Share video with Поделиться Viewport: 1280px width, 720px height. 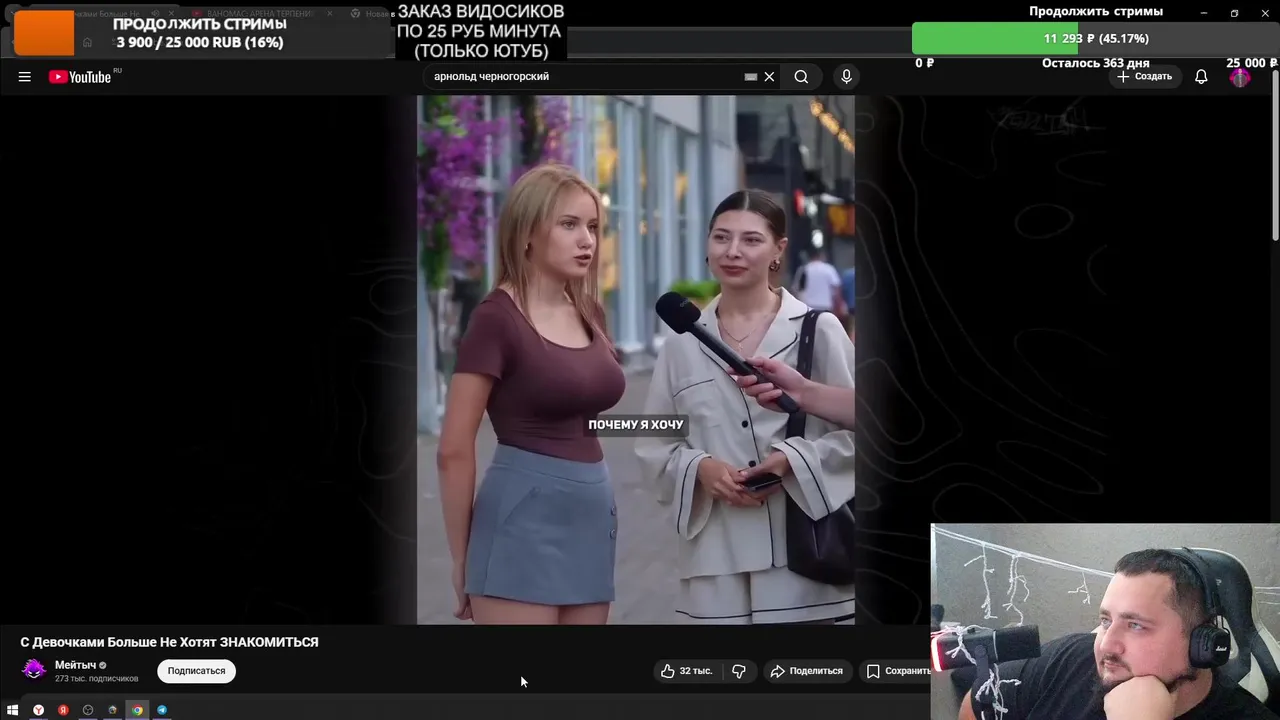[806, 671]
